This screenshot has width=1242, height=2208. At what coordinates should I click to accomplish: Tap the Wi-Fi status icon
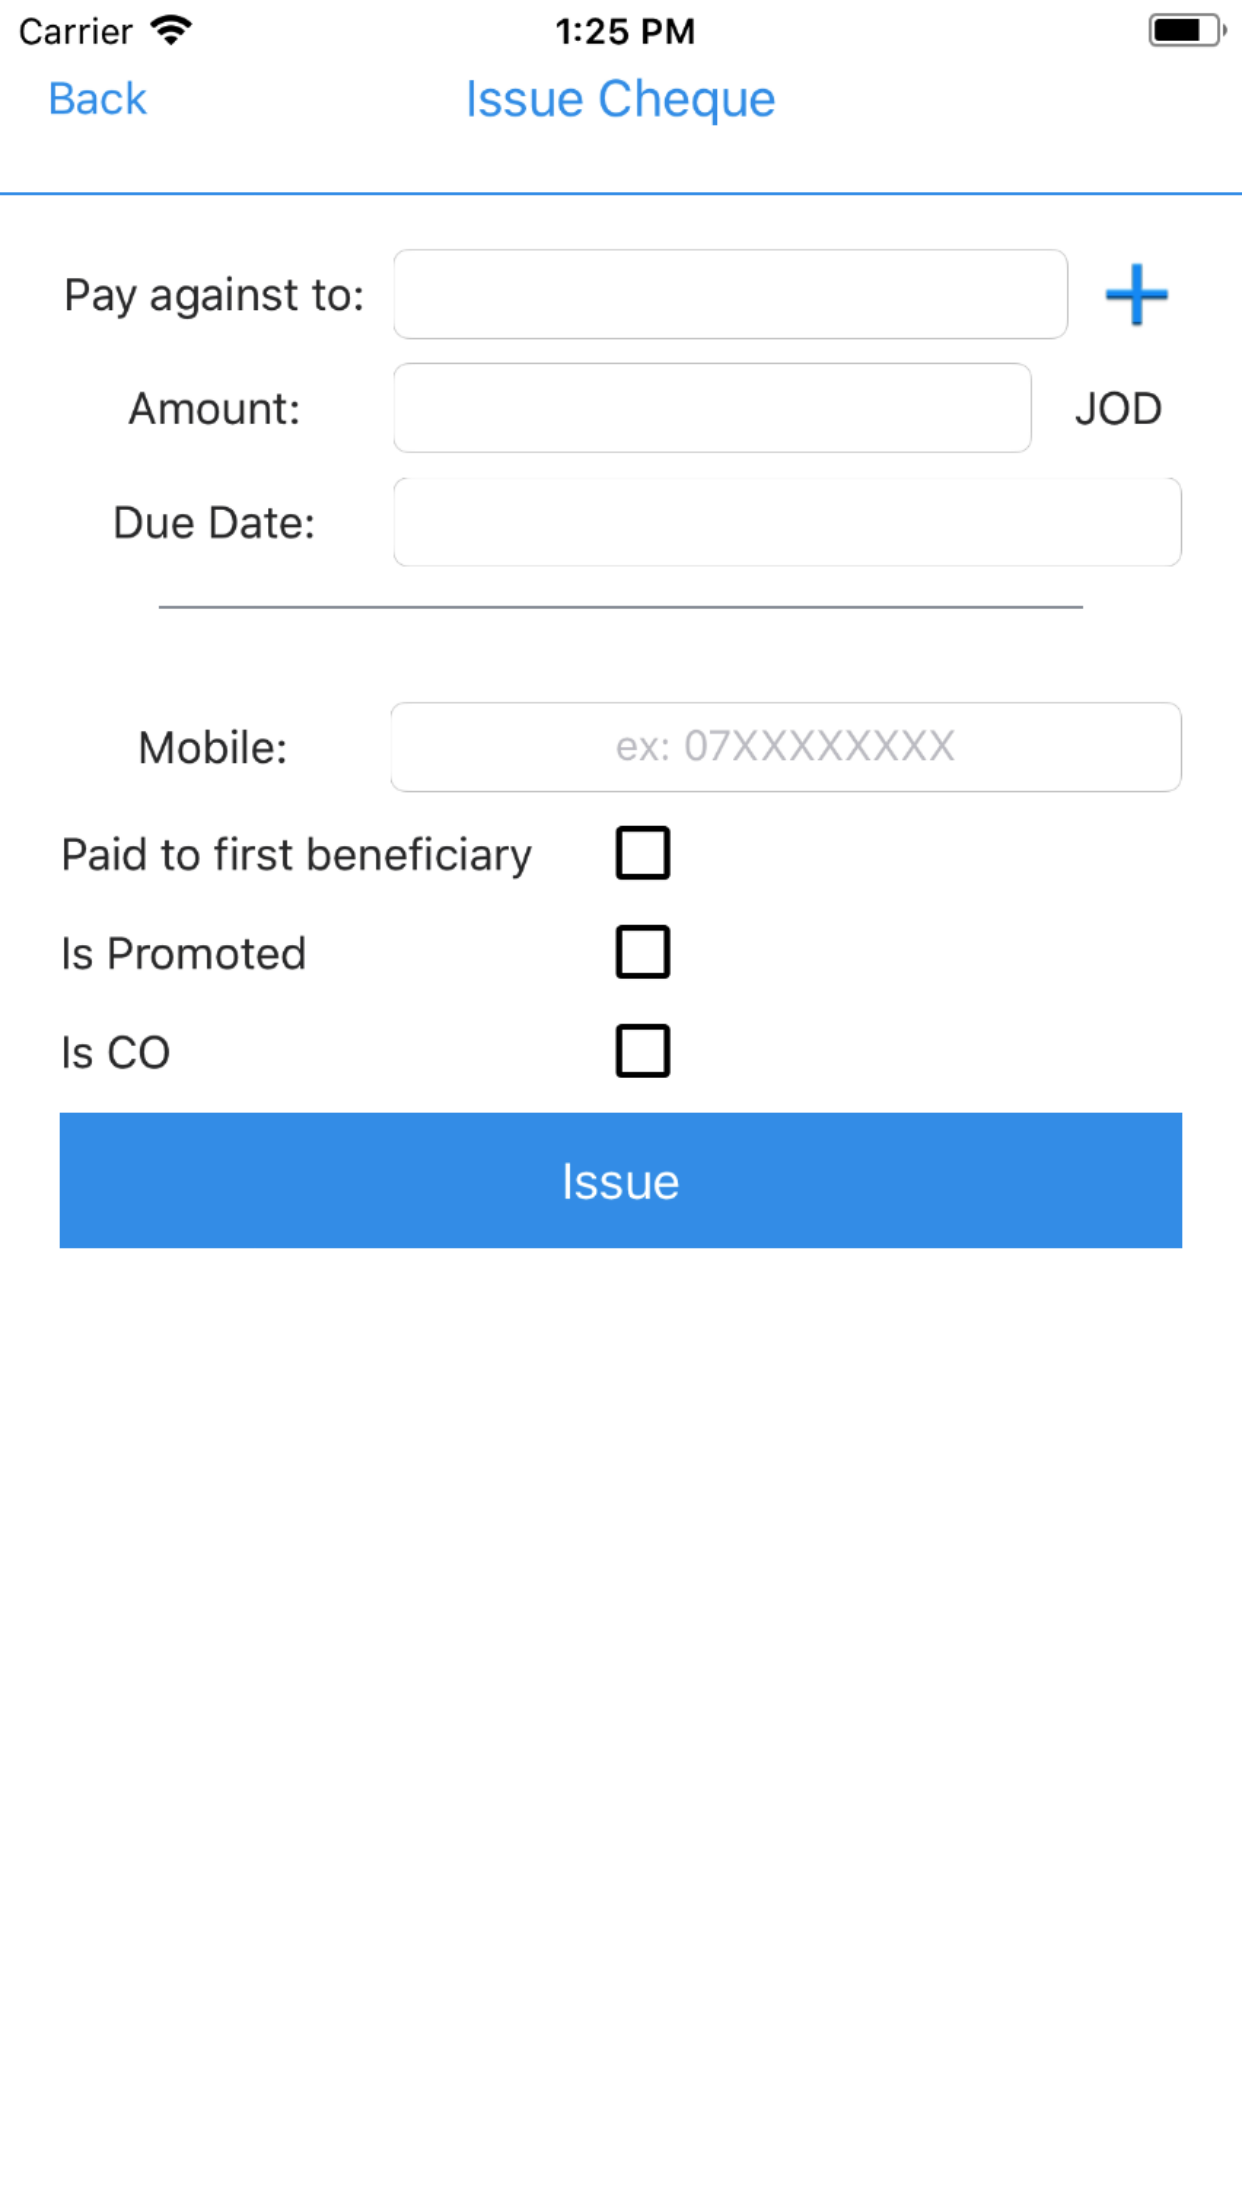point(171,31)
